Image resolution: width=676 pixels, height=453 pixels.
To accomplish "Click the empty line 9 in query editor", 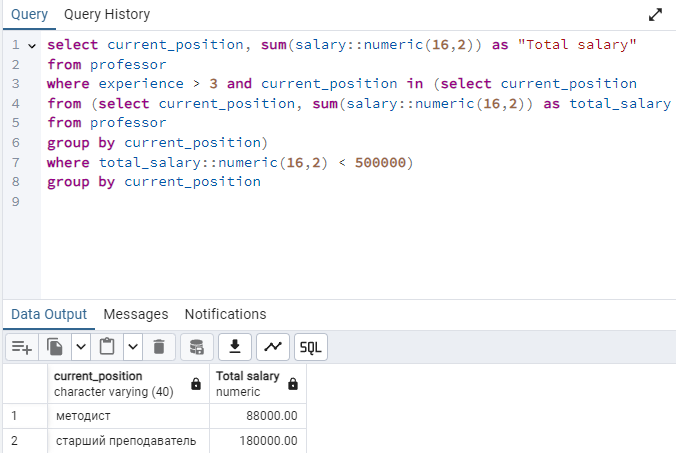I will 358,201.
